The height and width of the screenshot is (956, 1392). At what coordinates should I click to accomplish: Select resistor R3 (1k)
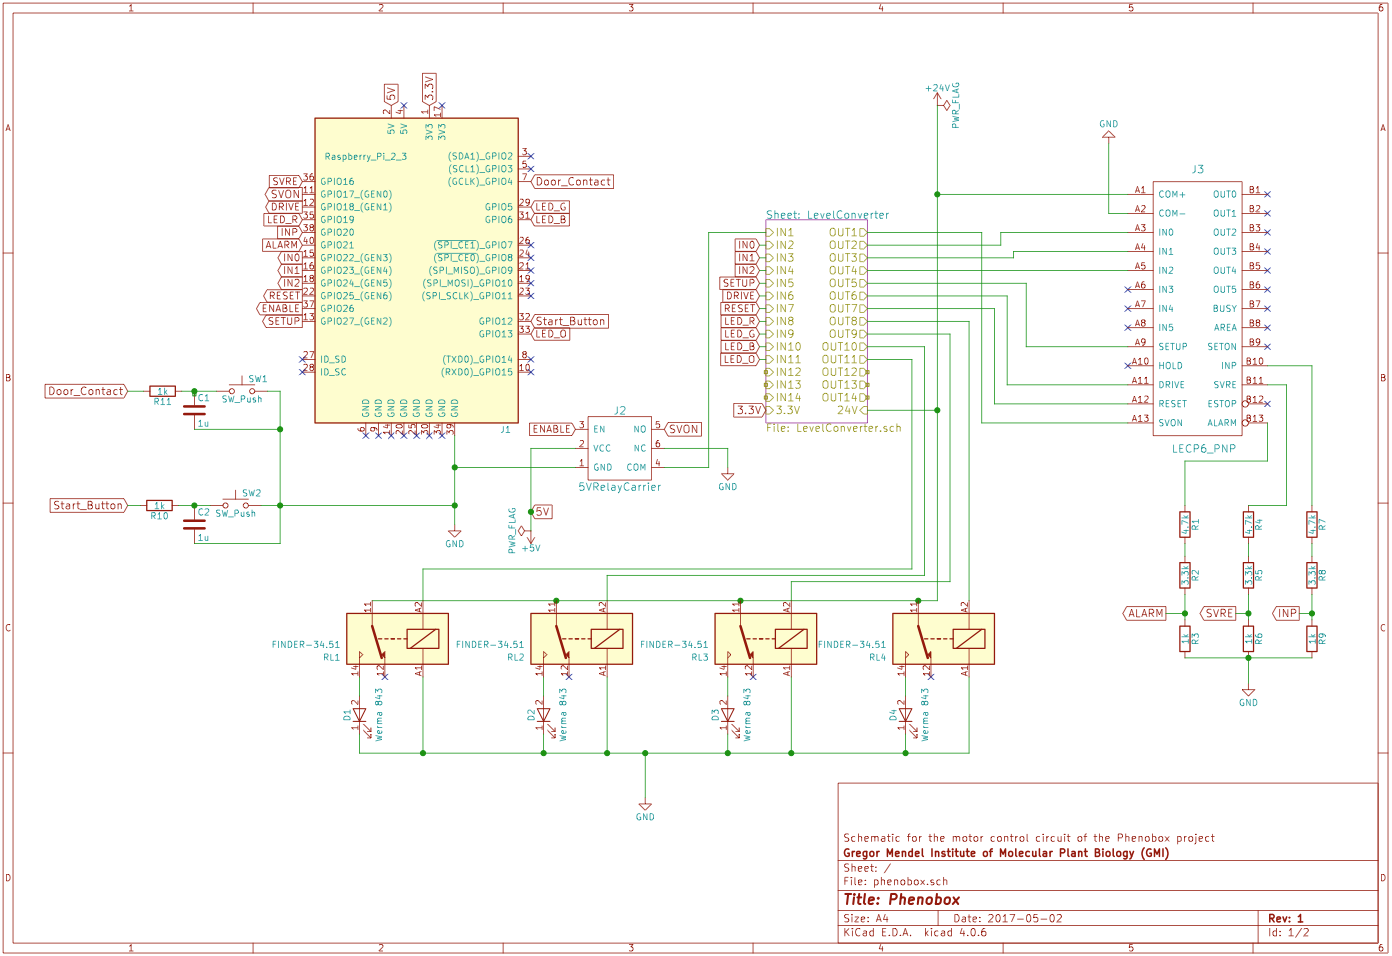pos(1185,638)
